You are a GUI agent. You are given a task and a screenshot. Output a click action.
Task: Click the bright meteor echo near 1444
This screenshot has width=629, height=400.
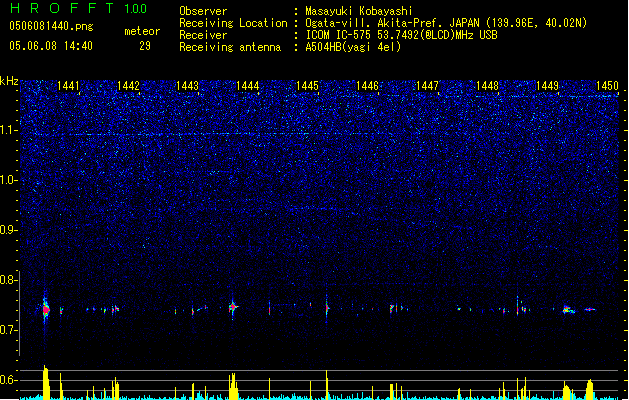coord(233,308)
